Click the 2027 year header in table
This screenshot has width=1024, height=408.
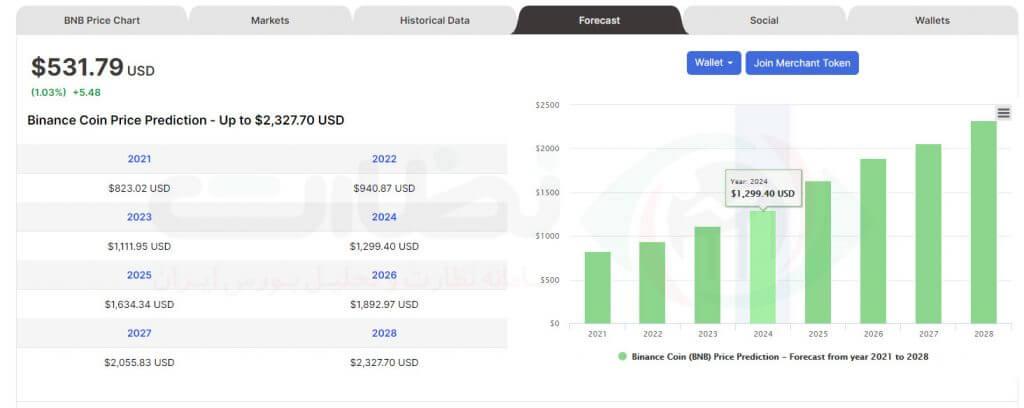coord(139,333)
